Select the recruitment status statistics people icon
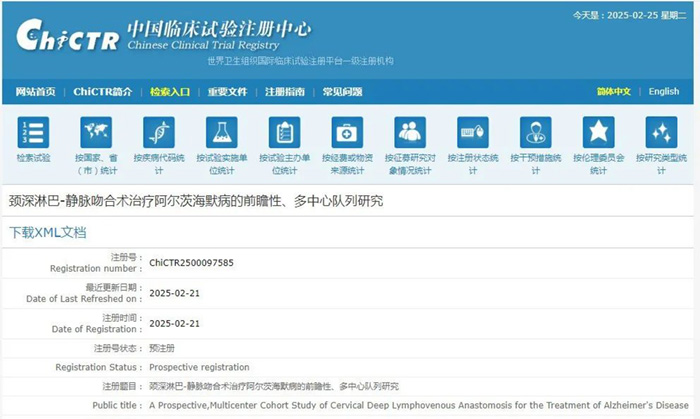This screenshot has width=700, height=419. (x=410, y=132)
